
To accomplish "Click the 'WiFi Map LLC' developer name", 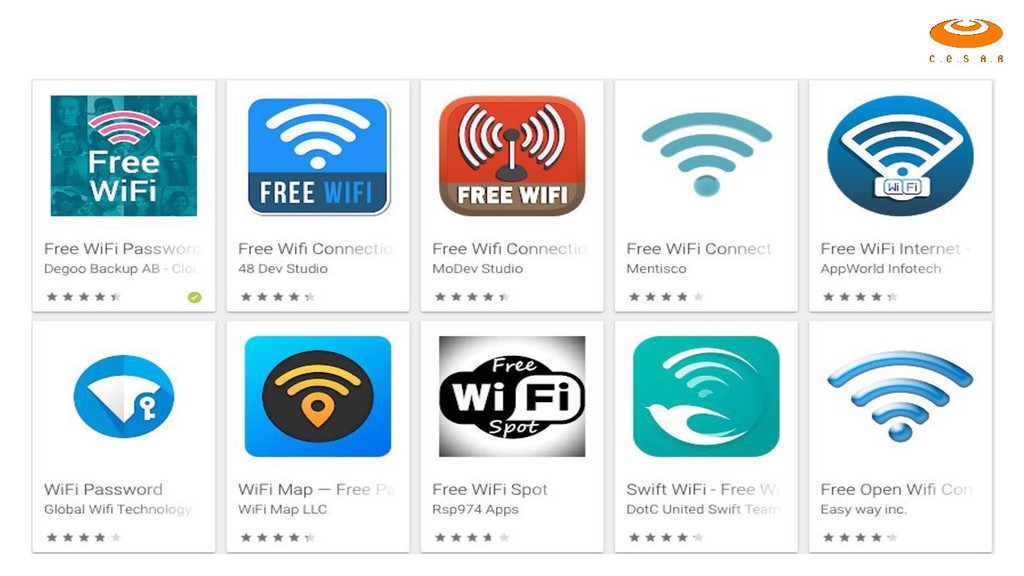I will pos(282,509).
